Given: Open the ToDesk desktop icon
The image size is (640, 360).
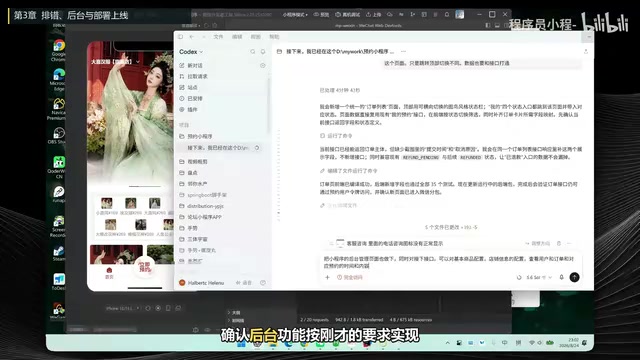Looking at the screenshot, I should pos(58,282).
